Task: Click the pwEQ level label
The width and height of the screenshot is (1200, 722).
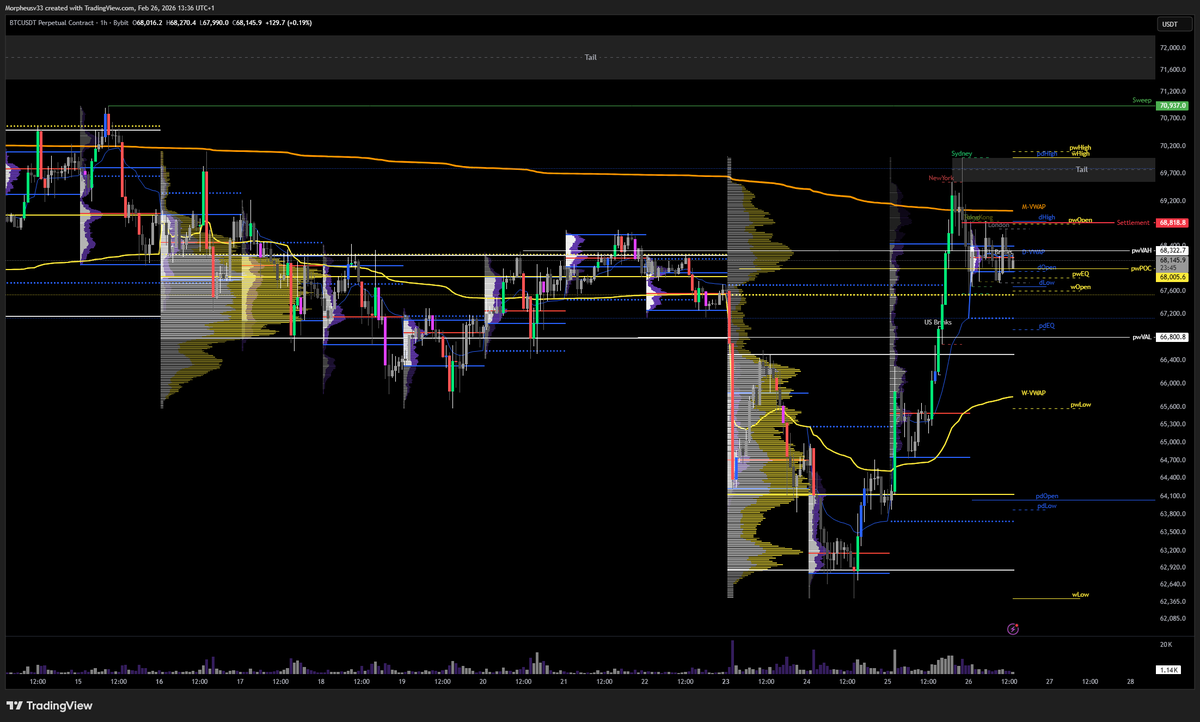Action: (1080, 274)
